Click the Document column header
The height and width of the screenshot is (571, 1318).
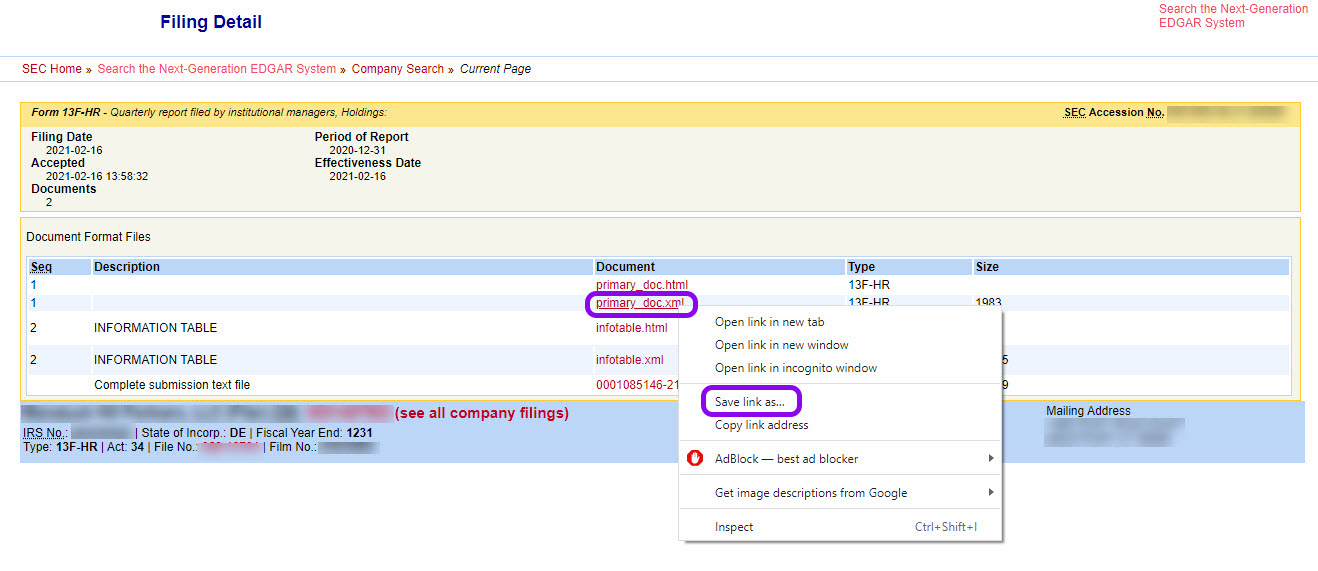[626, 267]
